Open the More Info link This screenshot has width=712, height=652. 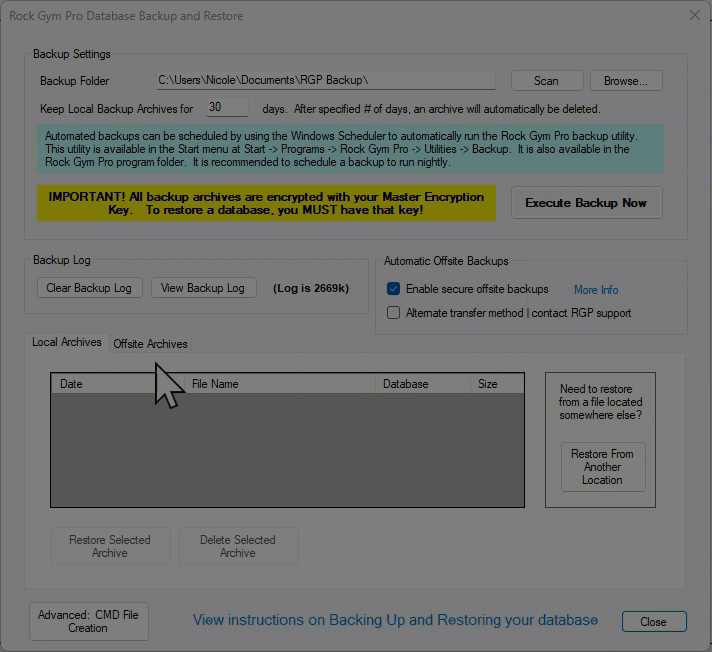coord(596,290)
